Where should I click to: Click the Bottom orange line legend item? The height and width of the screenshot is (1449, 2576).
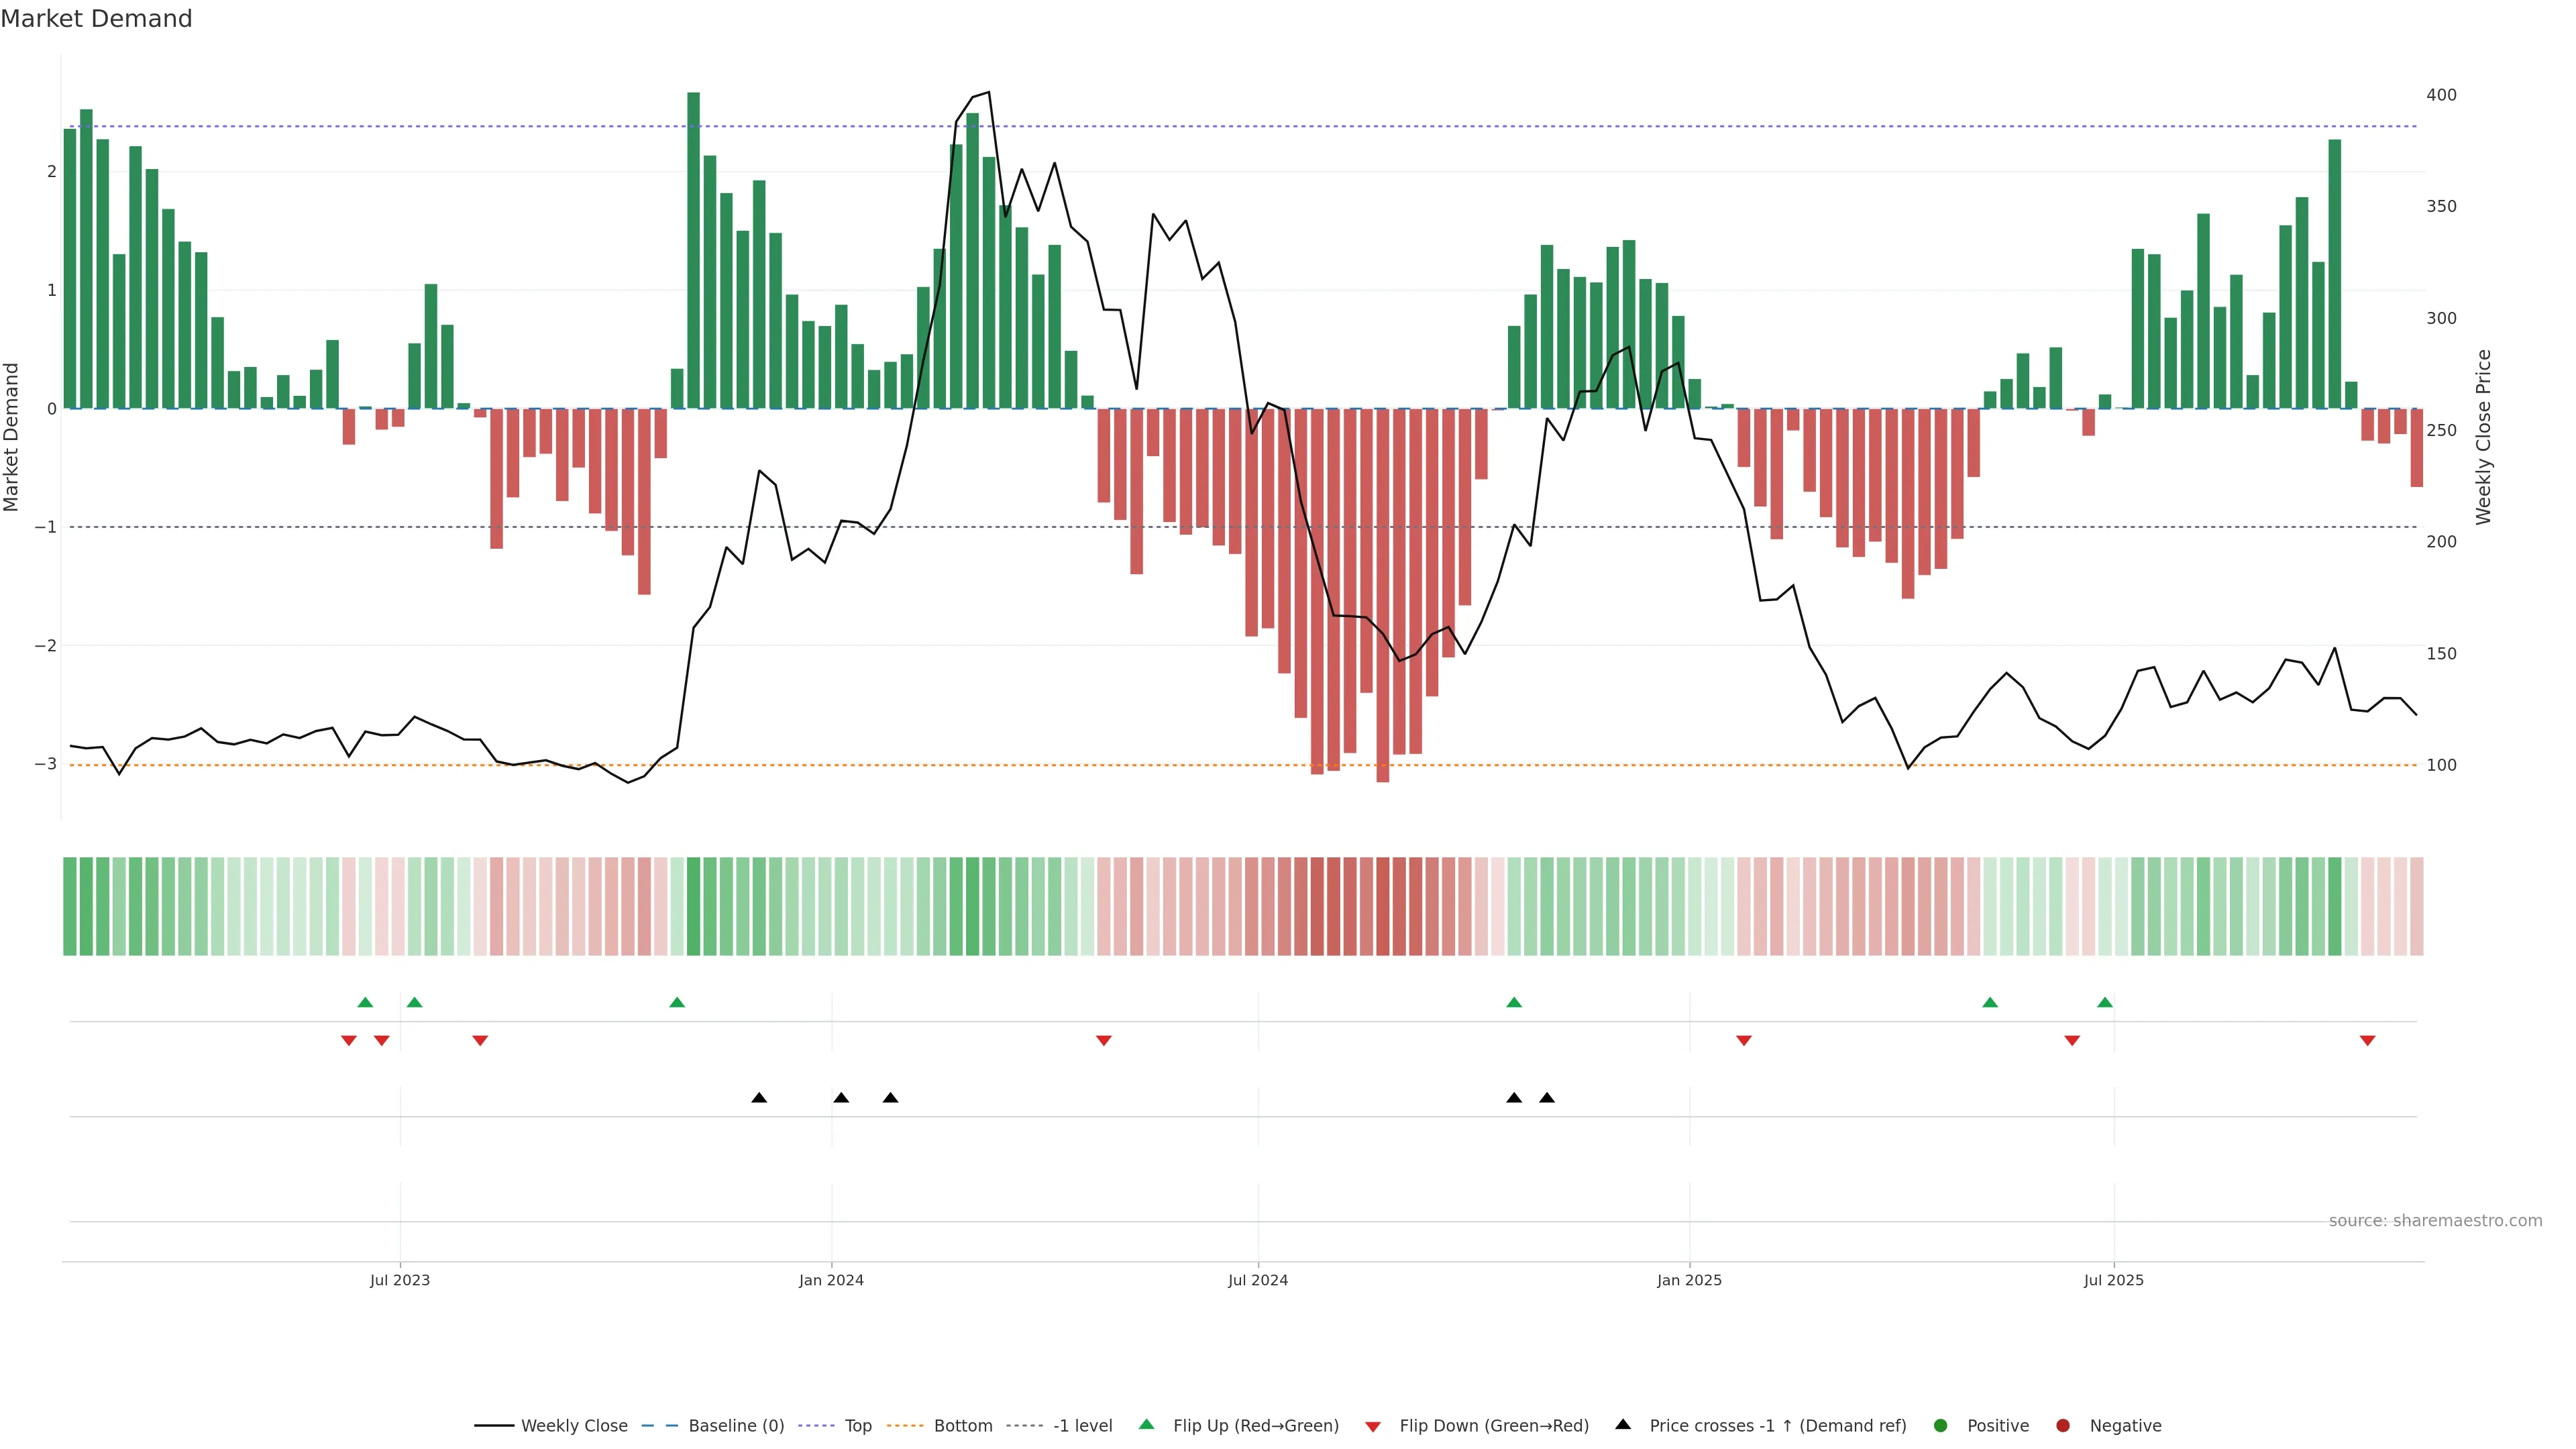coord(962,1426)
